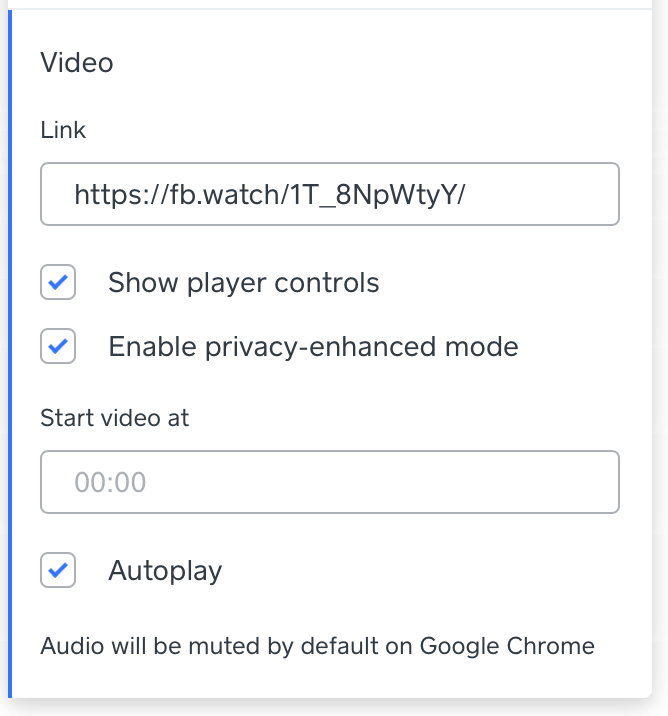Click the audio muted on Google Chrome note
This screenshot has height=716, width=668.
click(x=317, y=646)
